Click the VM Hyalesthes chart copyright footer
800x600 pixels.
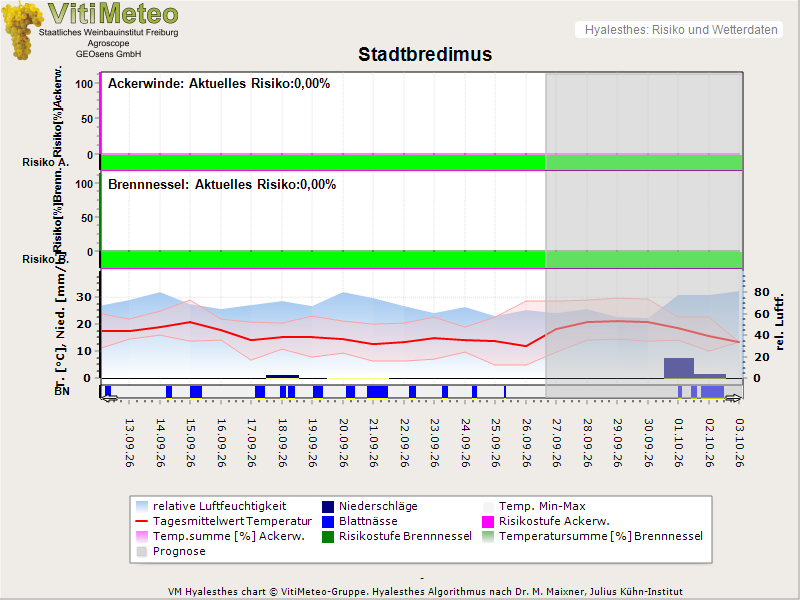425,592
